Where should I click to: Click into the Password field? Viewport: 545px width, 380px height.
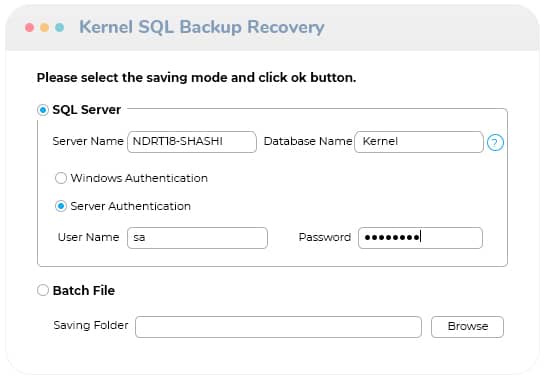click(420, 238)
